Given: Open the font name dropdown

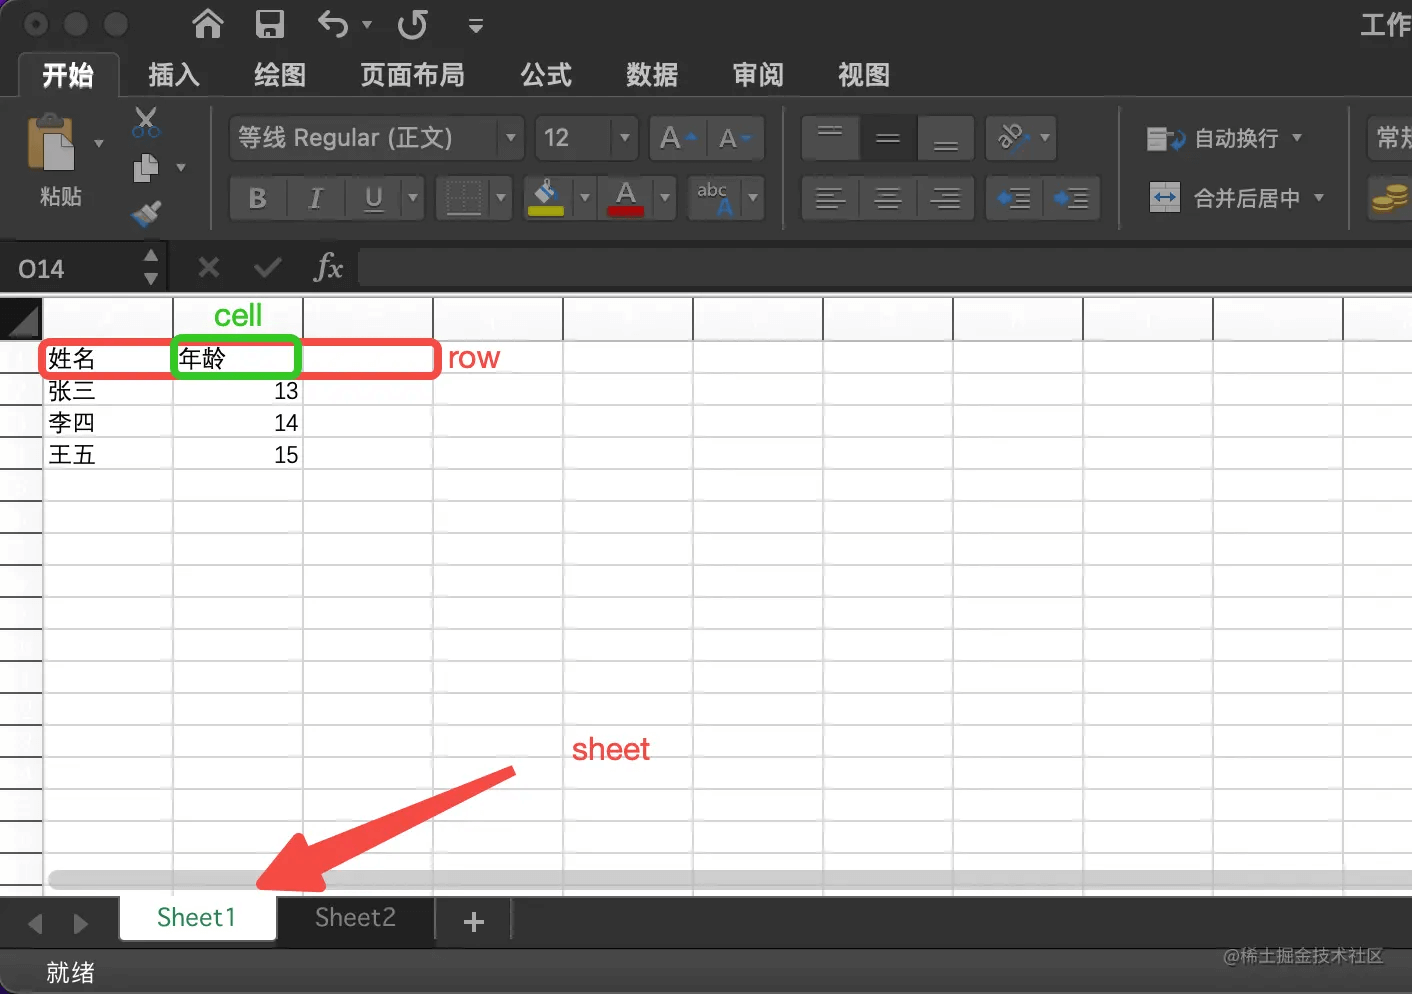Looking at the screenshot, I should point(511,138).
